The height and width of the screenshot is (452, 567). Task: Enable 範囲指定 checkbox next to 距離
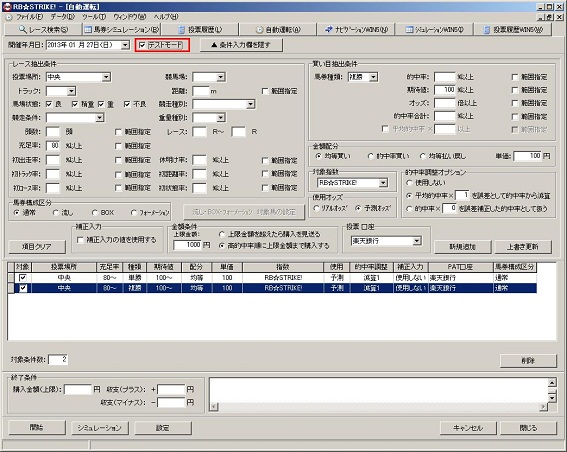pyautogui.click(x=265, y=91)
